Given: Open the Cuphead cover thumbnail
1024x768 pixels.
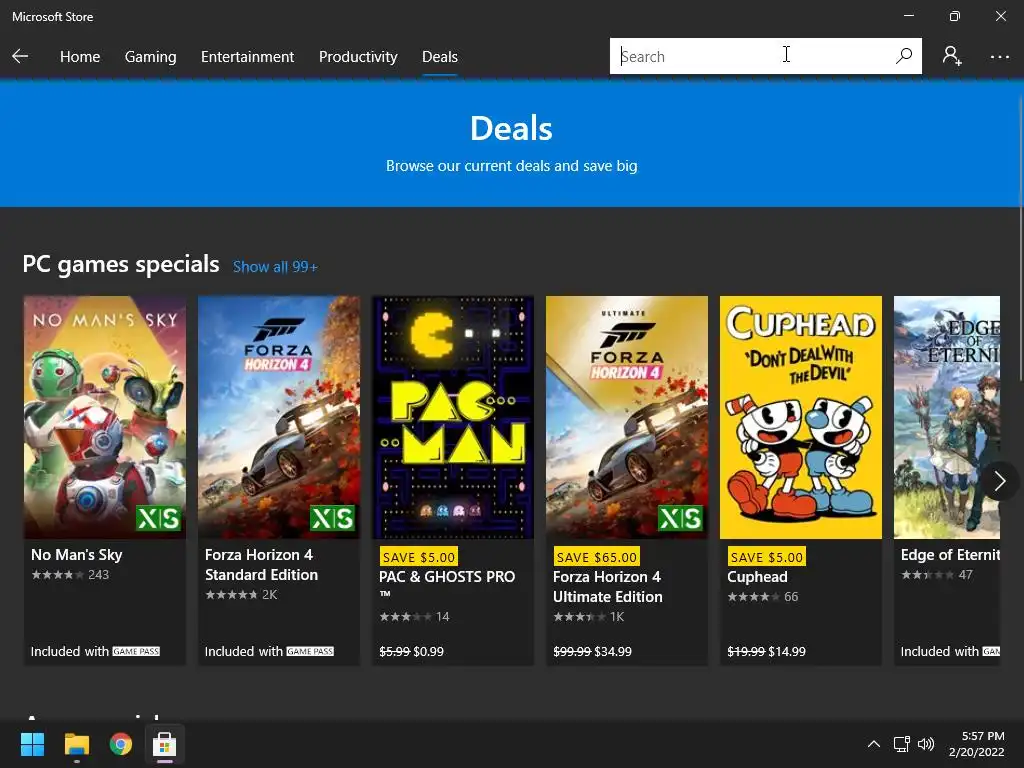Looking at the screenshot, I should [801, 417].
